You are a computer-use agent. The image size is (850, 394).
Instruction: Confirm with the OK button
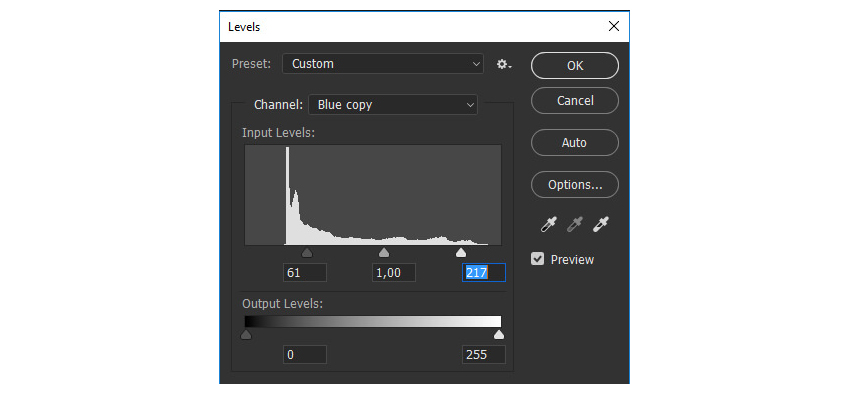[575, 66]
